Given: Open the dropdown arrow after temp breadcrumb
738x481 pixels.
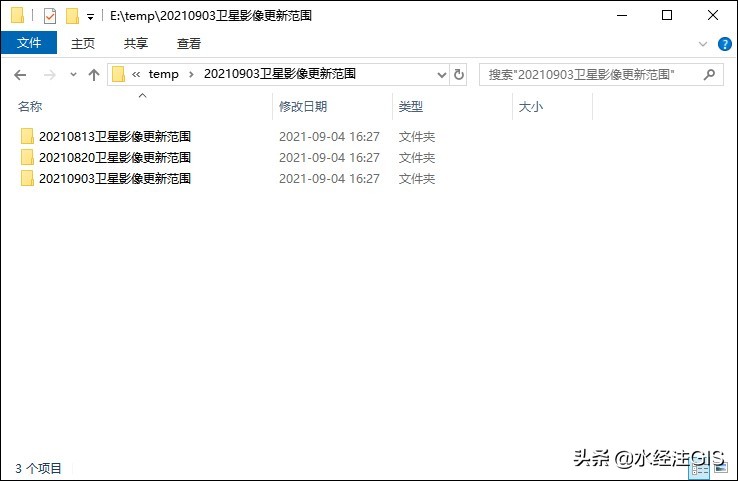Looking at the screenshot, I should [x=191, y=74].
